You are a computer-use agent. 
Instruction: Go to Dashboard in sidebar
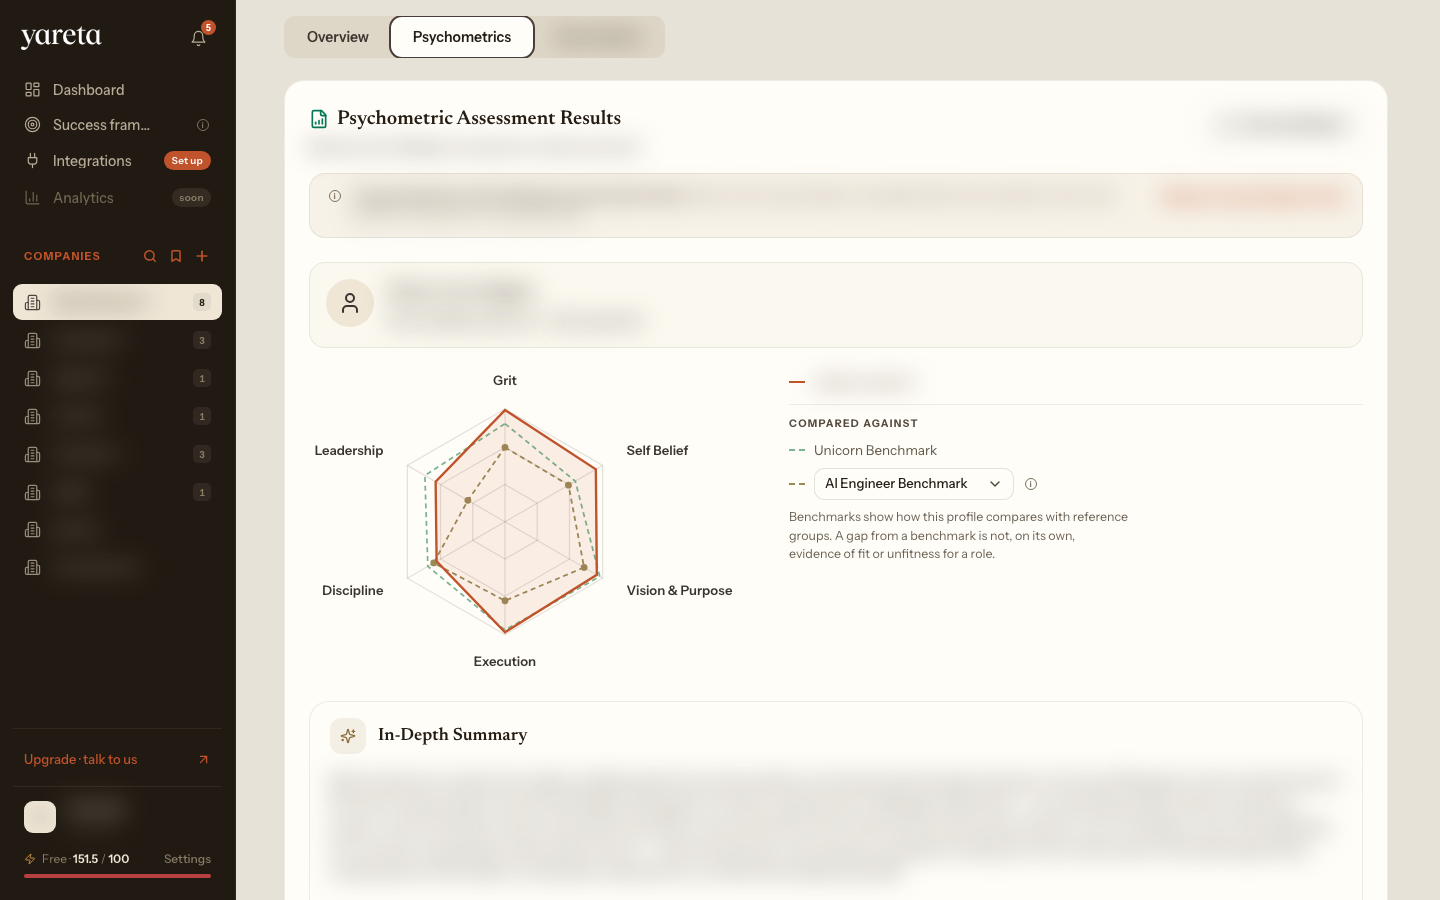tap(117, 90)
